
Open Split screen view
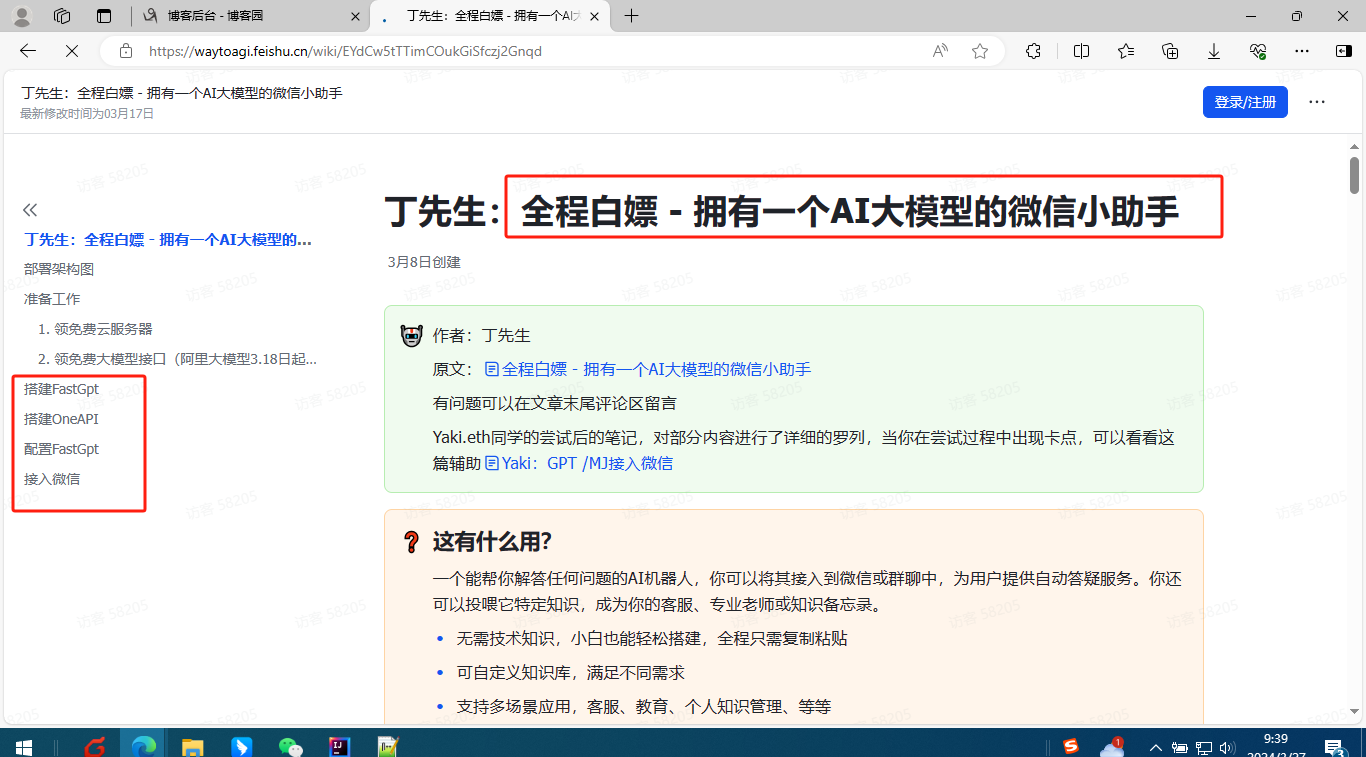1081,51
